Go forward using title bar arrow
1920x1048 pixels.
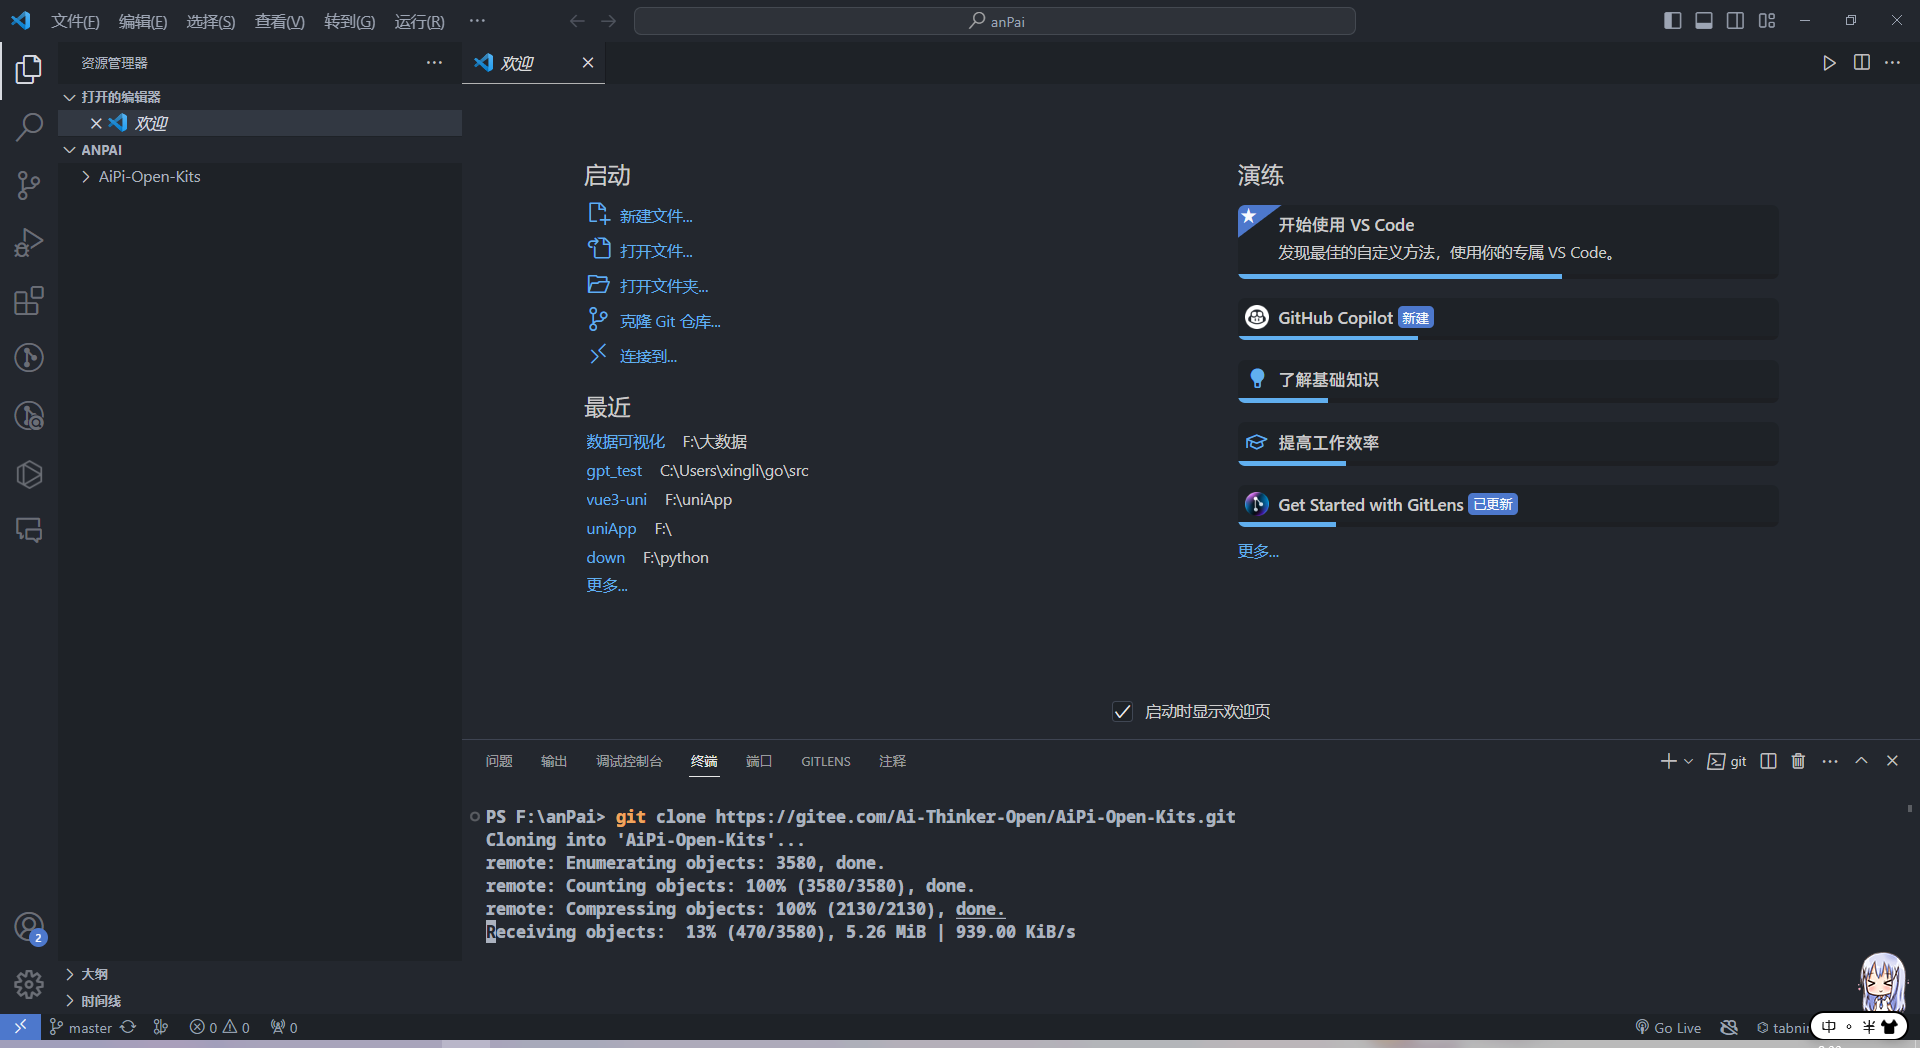(608, 21)
